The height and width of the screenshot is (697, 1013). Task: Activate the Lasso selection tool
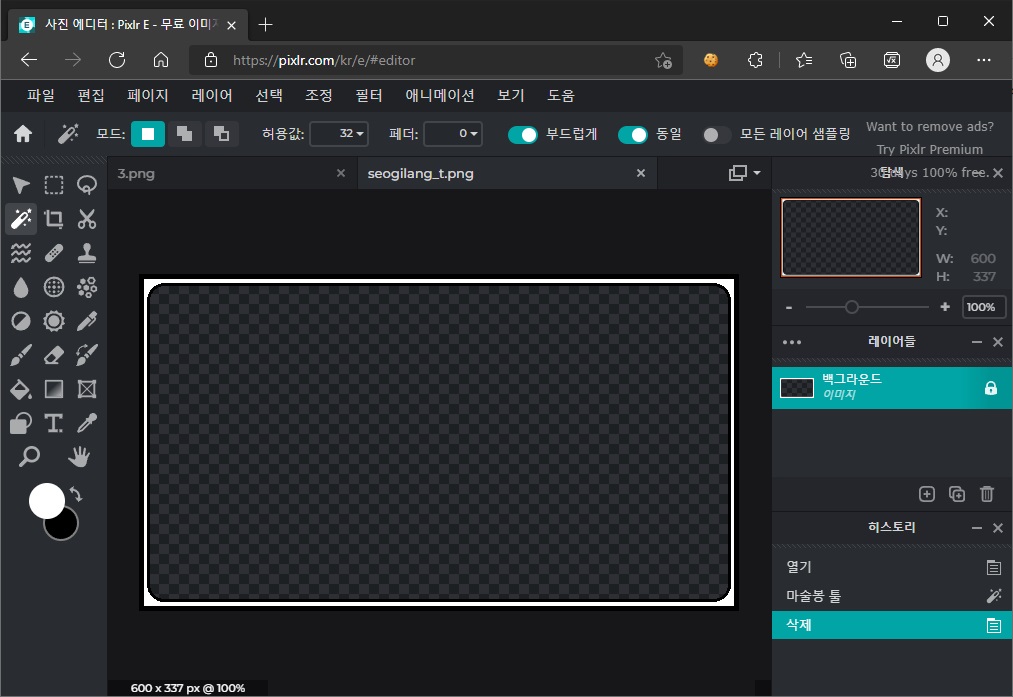click(87, 185)
